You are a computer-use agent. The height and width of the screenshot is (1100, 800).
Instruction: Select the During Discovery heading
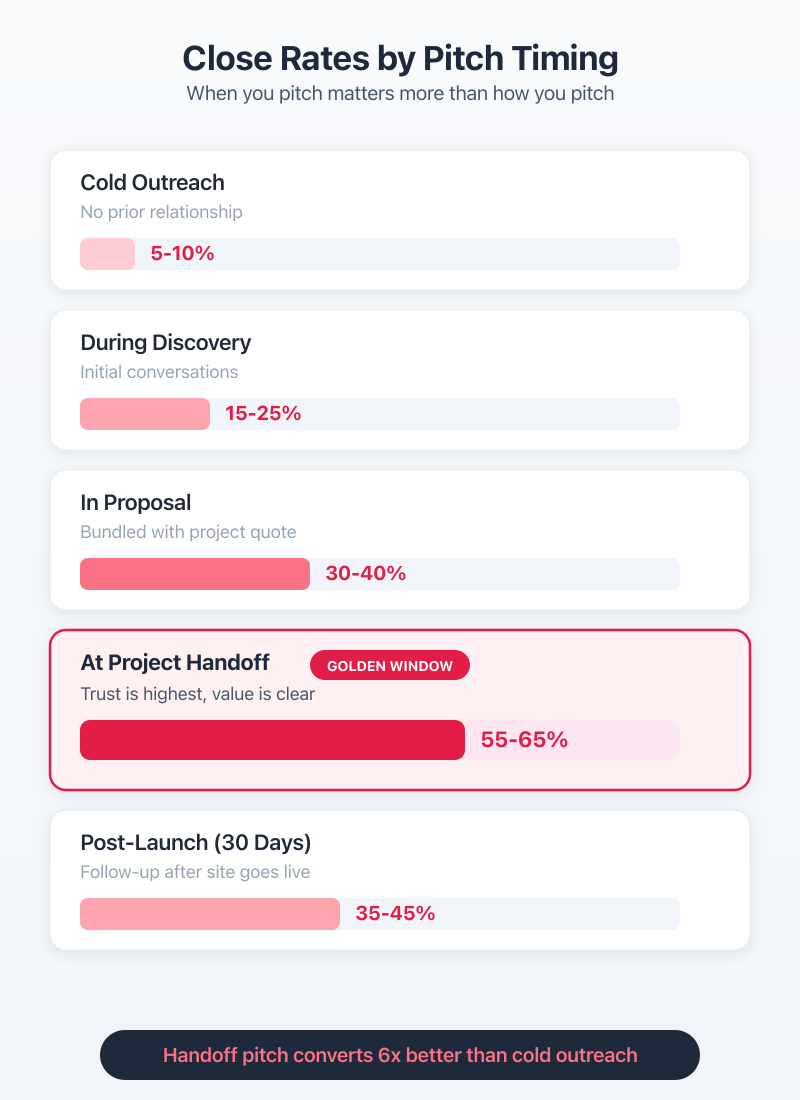point(165,343)
